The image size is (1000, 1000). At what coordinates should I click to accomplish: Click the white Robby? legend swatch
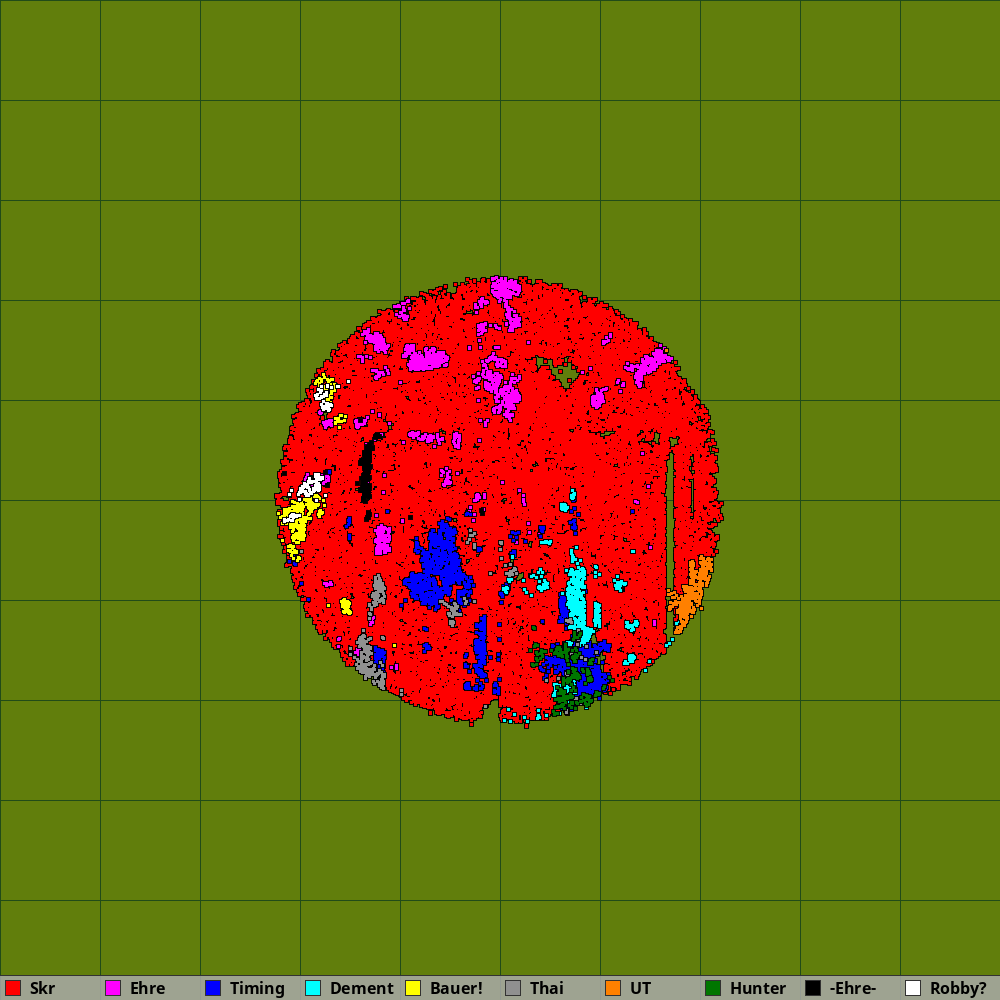913,988
